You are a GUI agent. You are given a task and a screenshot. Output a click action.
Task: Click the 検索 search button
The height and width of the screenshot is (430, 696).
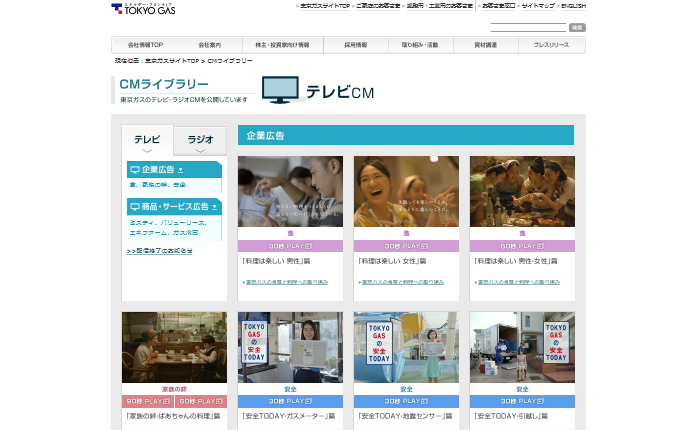point(577,28)
